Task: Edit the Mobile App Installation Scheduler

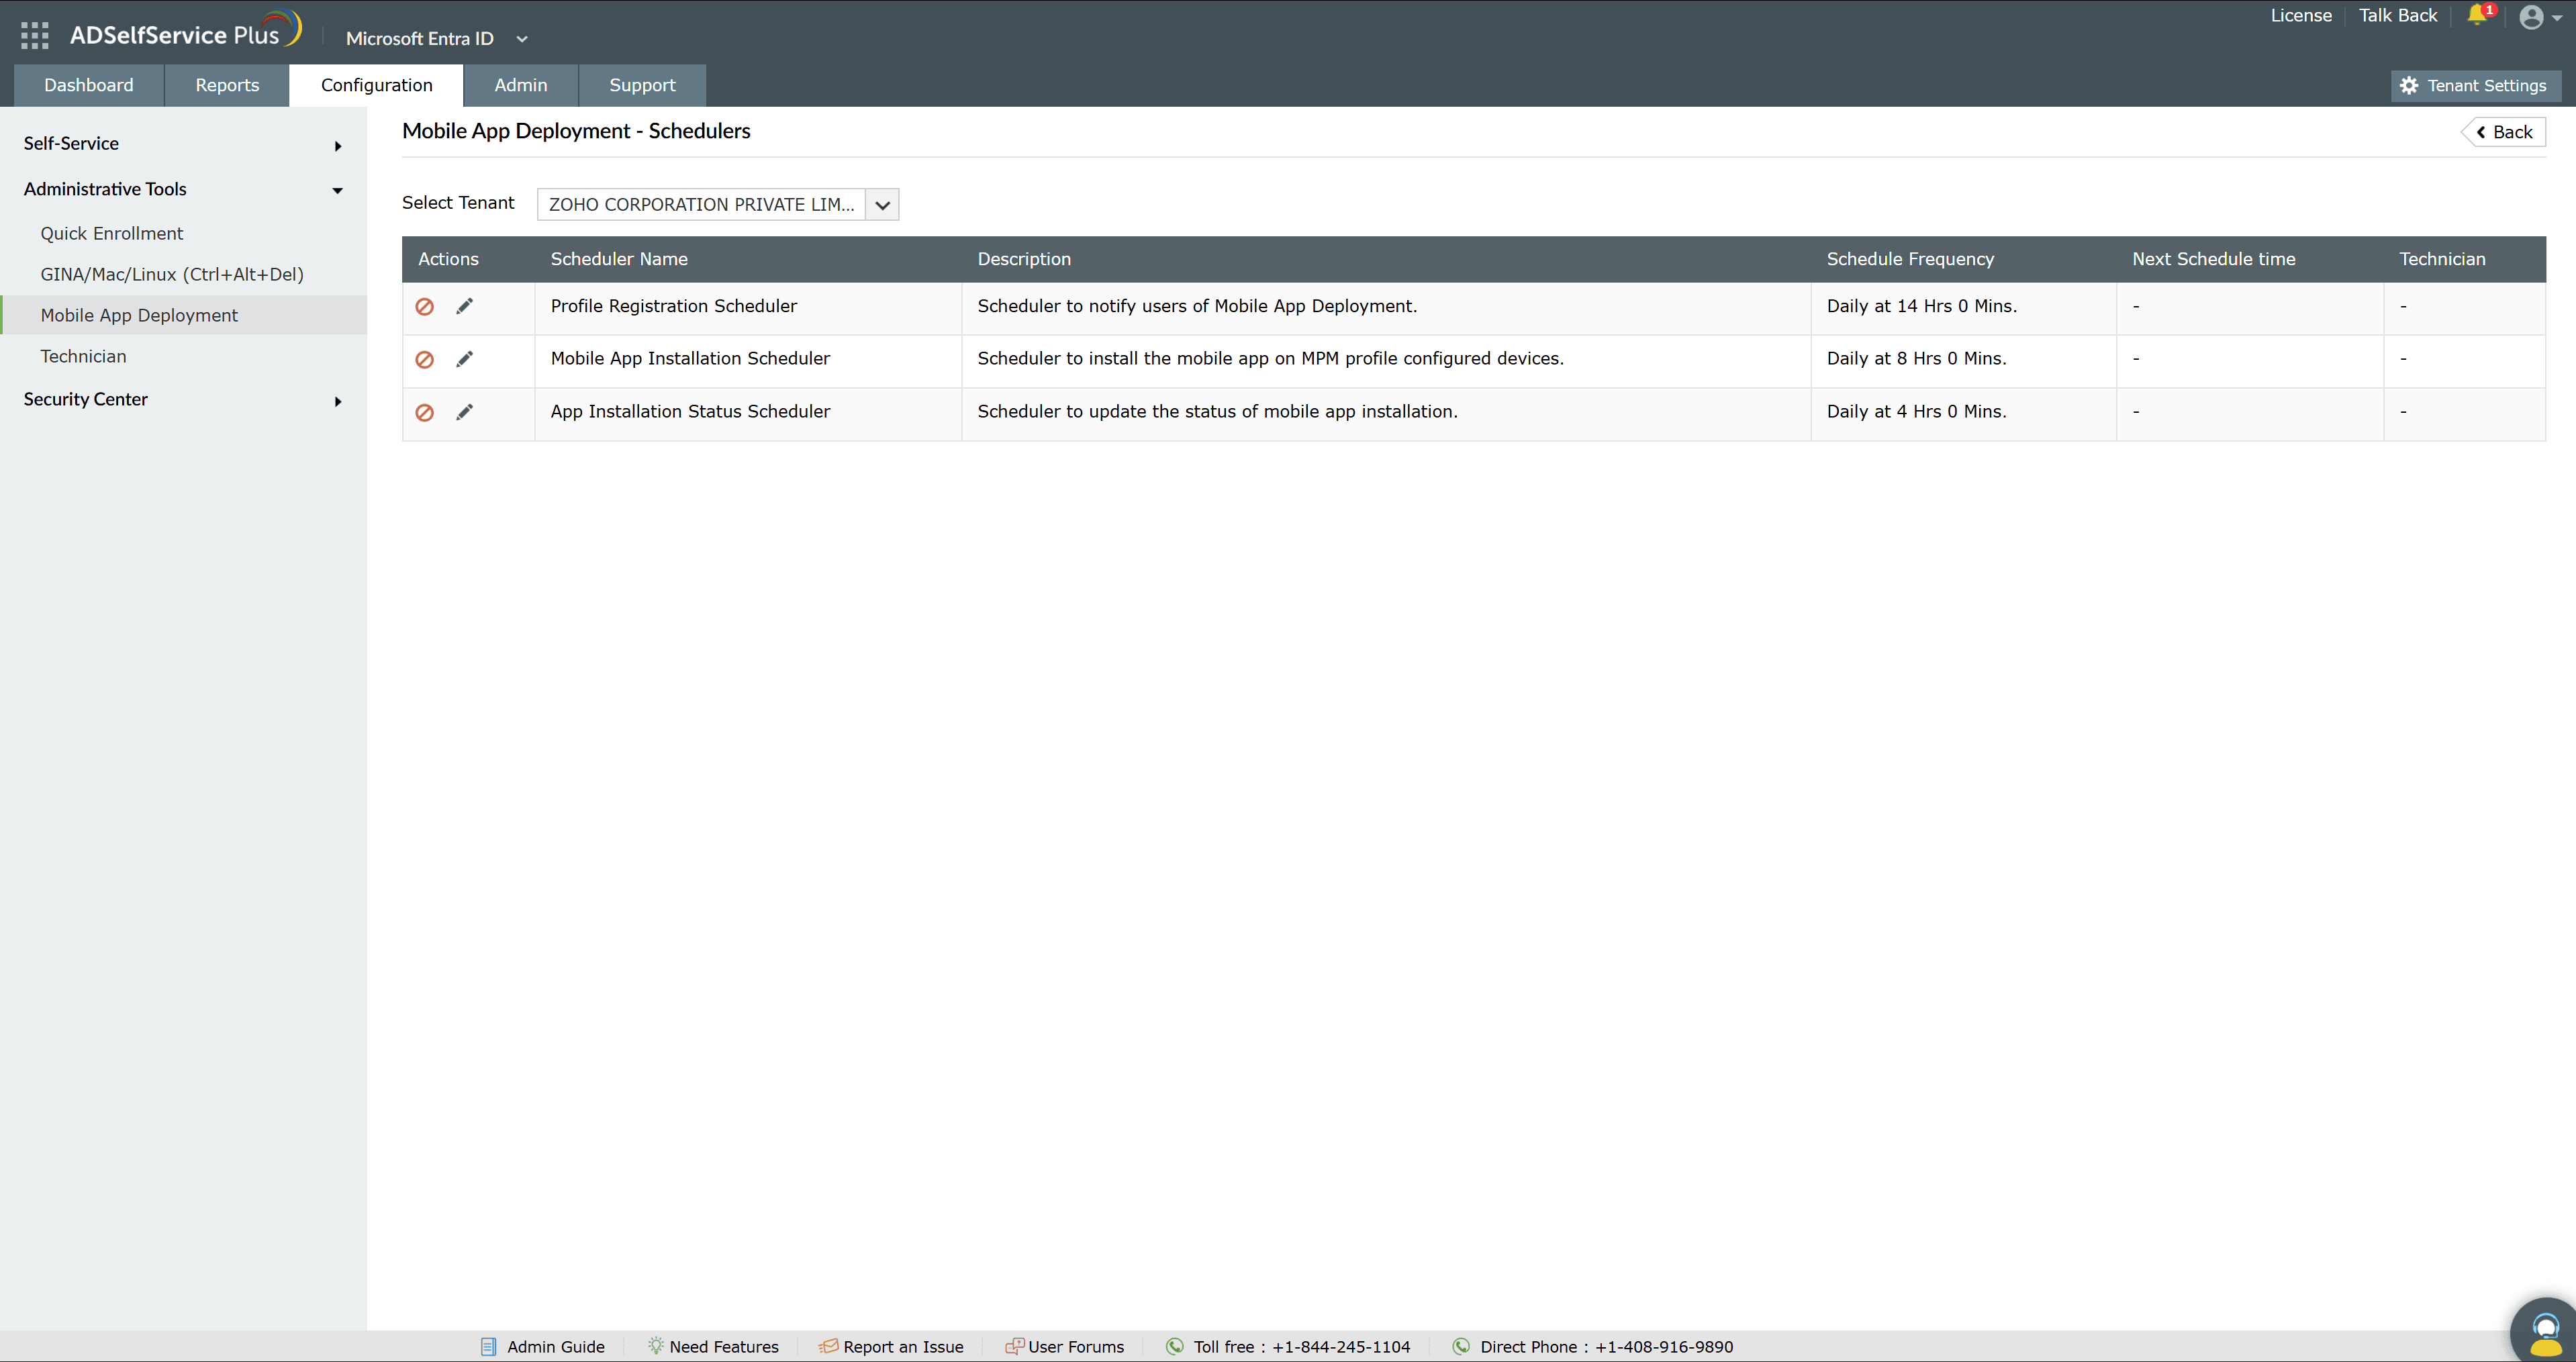Action: click(x=464, y=359)
